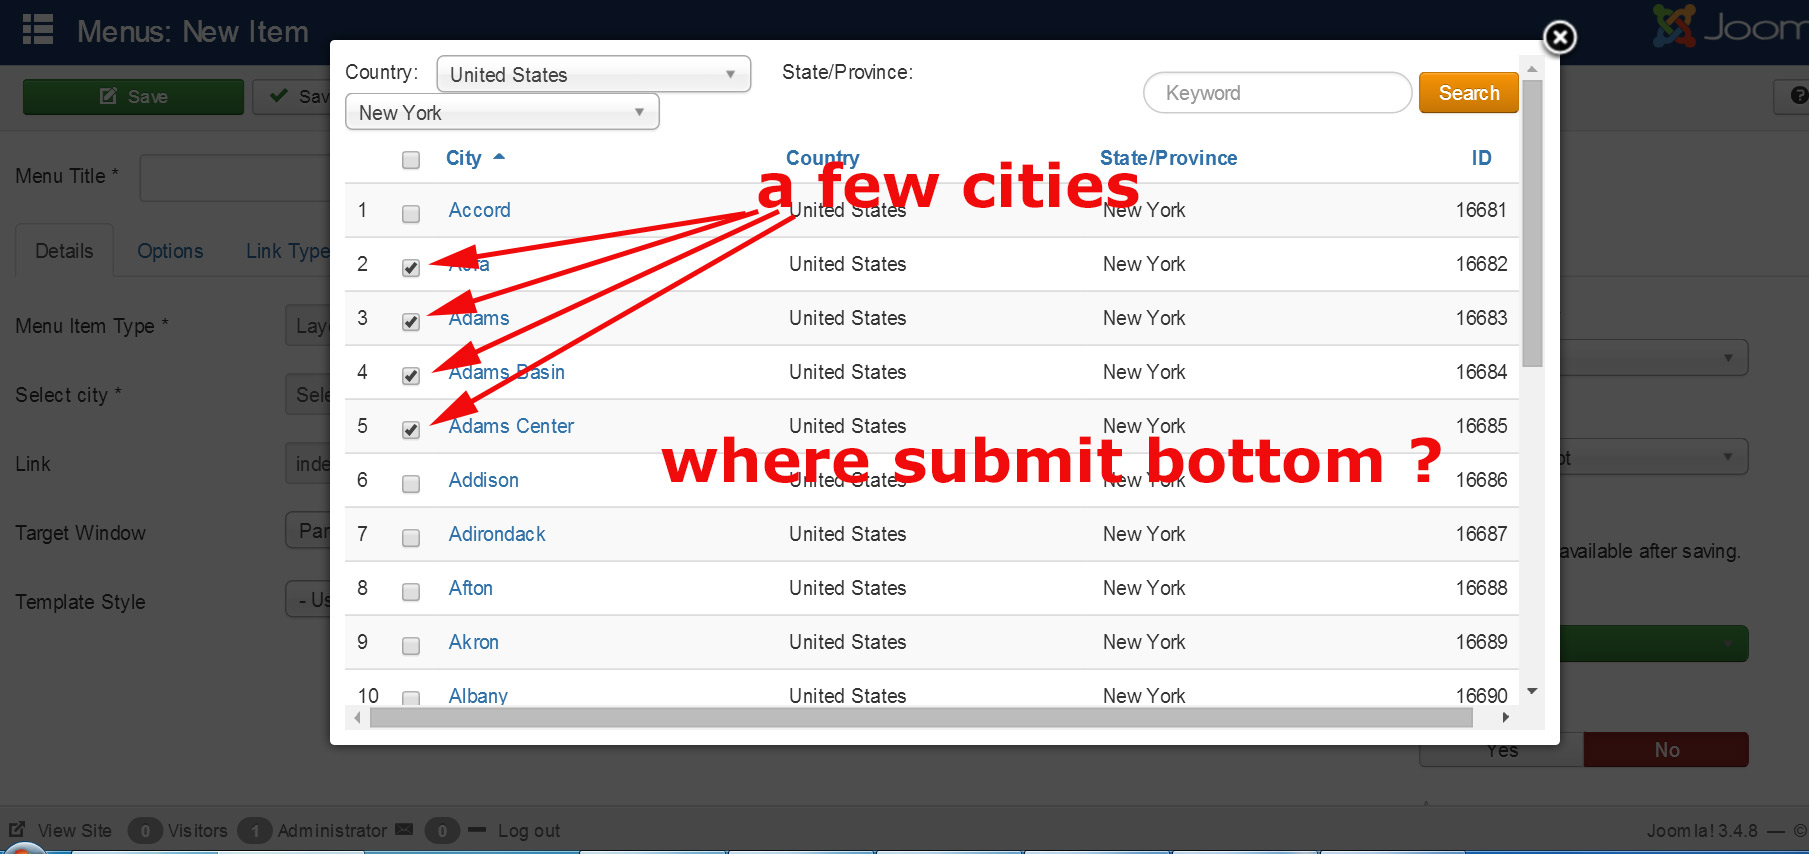Click the orange Search button
The width and height of the screenshot is (1809, 854).
pyautogui.click(x=1468, y=93)
